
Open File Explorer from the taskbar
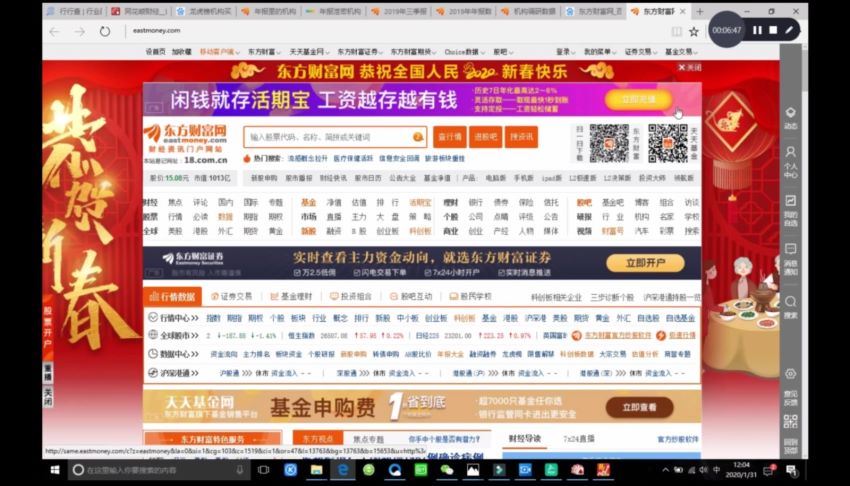317,470
